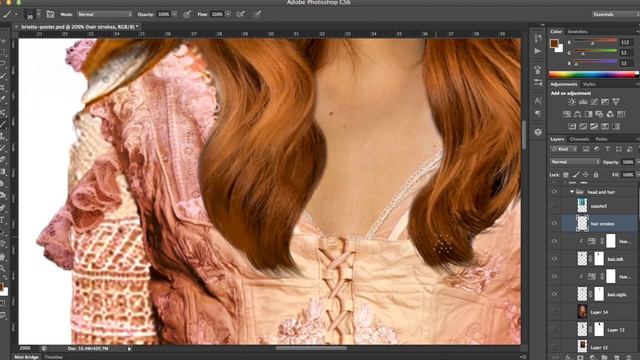Add a Posterize adjustment
This screenshot has height=360, width=640.
pyautogui.click(x=583, y=127)
